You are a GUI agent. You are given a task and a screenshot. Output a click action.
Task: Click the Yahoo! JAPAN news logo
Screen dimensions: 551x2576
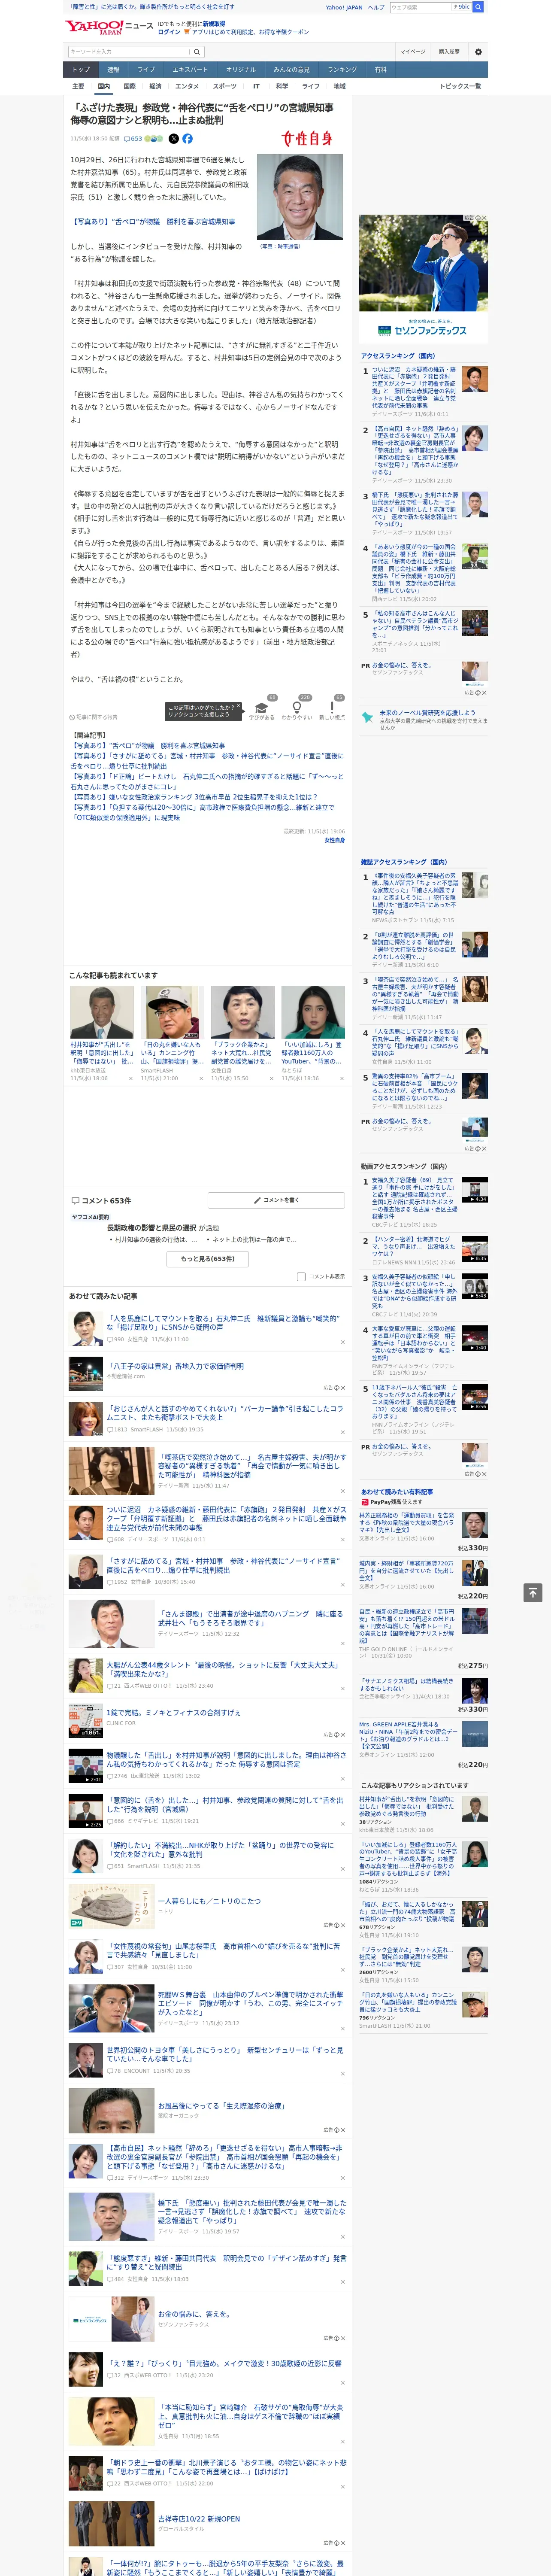click(109, 27)
